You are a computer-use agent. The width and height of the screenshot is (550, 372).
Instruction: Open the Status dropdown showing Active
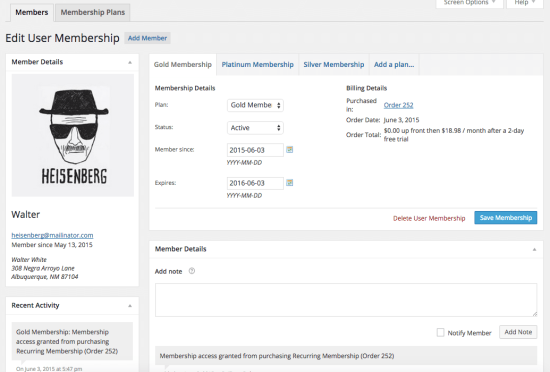255,128
